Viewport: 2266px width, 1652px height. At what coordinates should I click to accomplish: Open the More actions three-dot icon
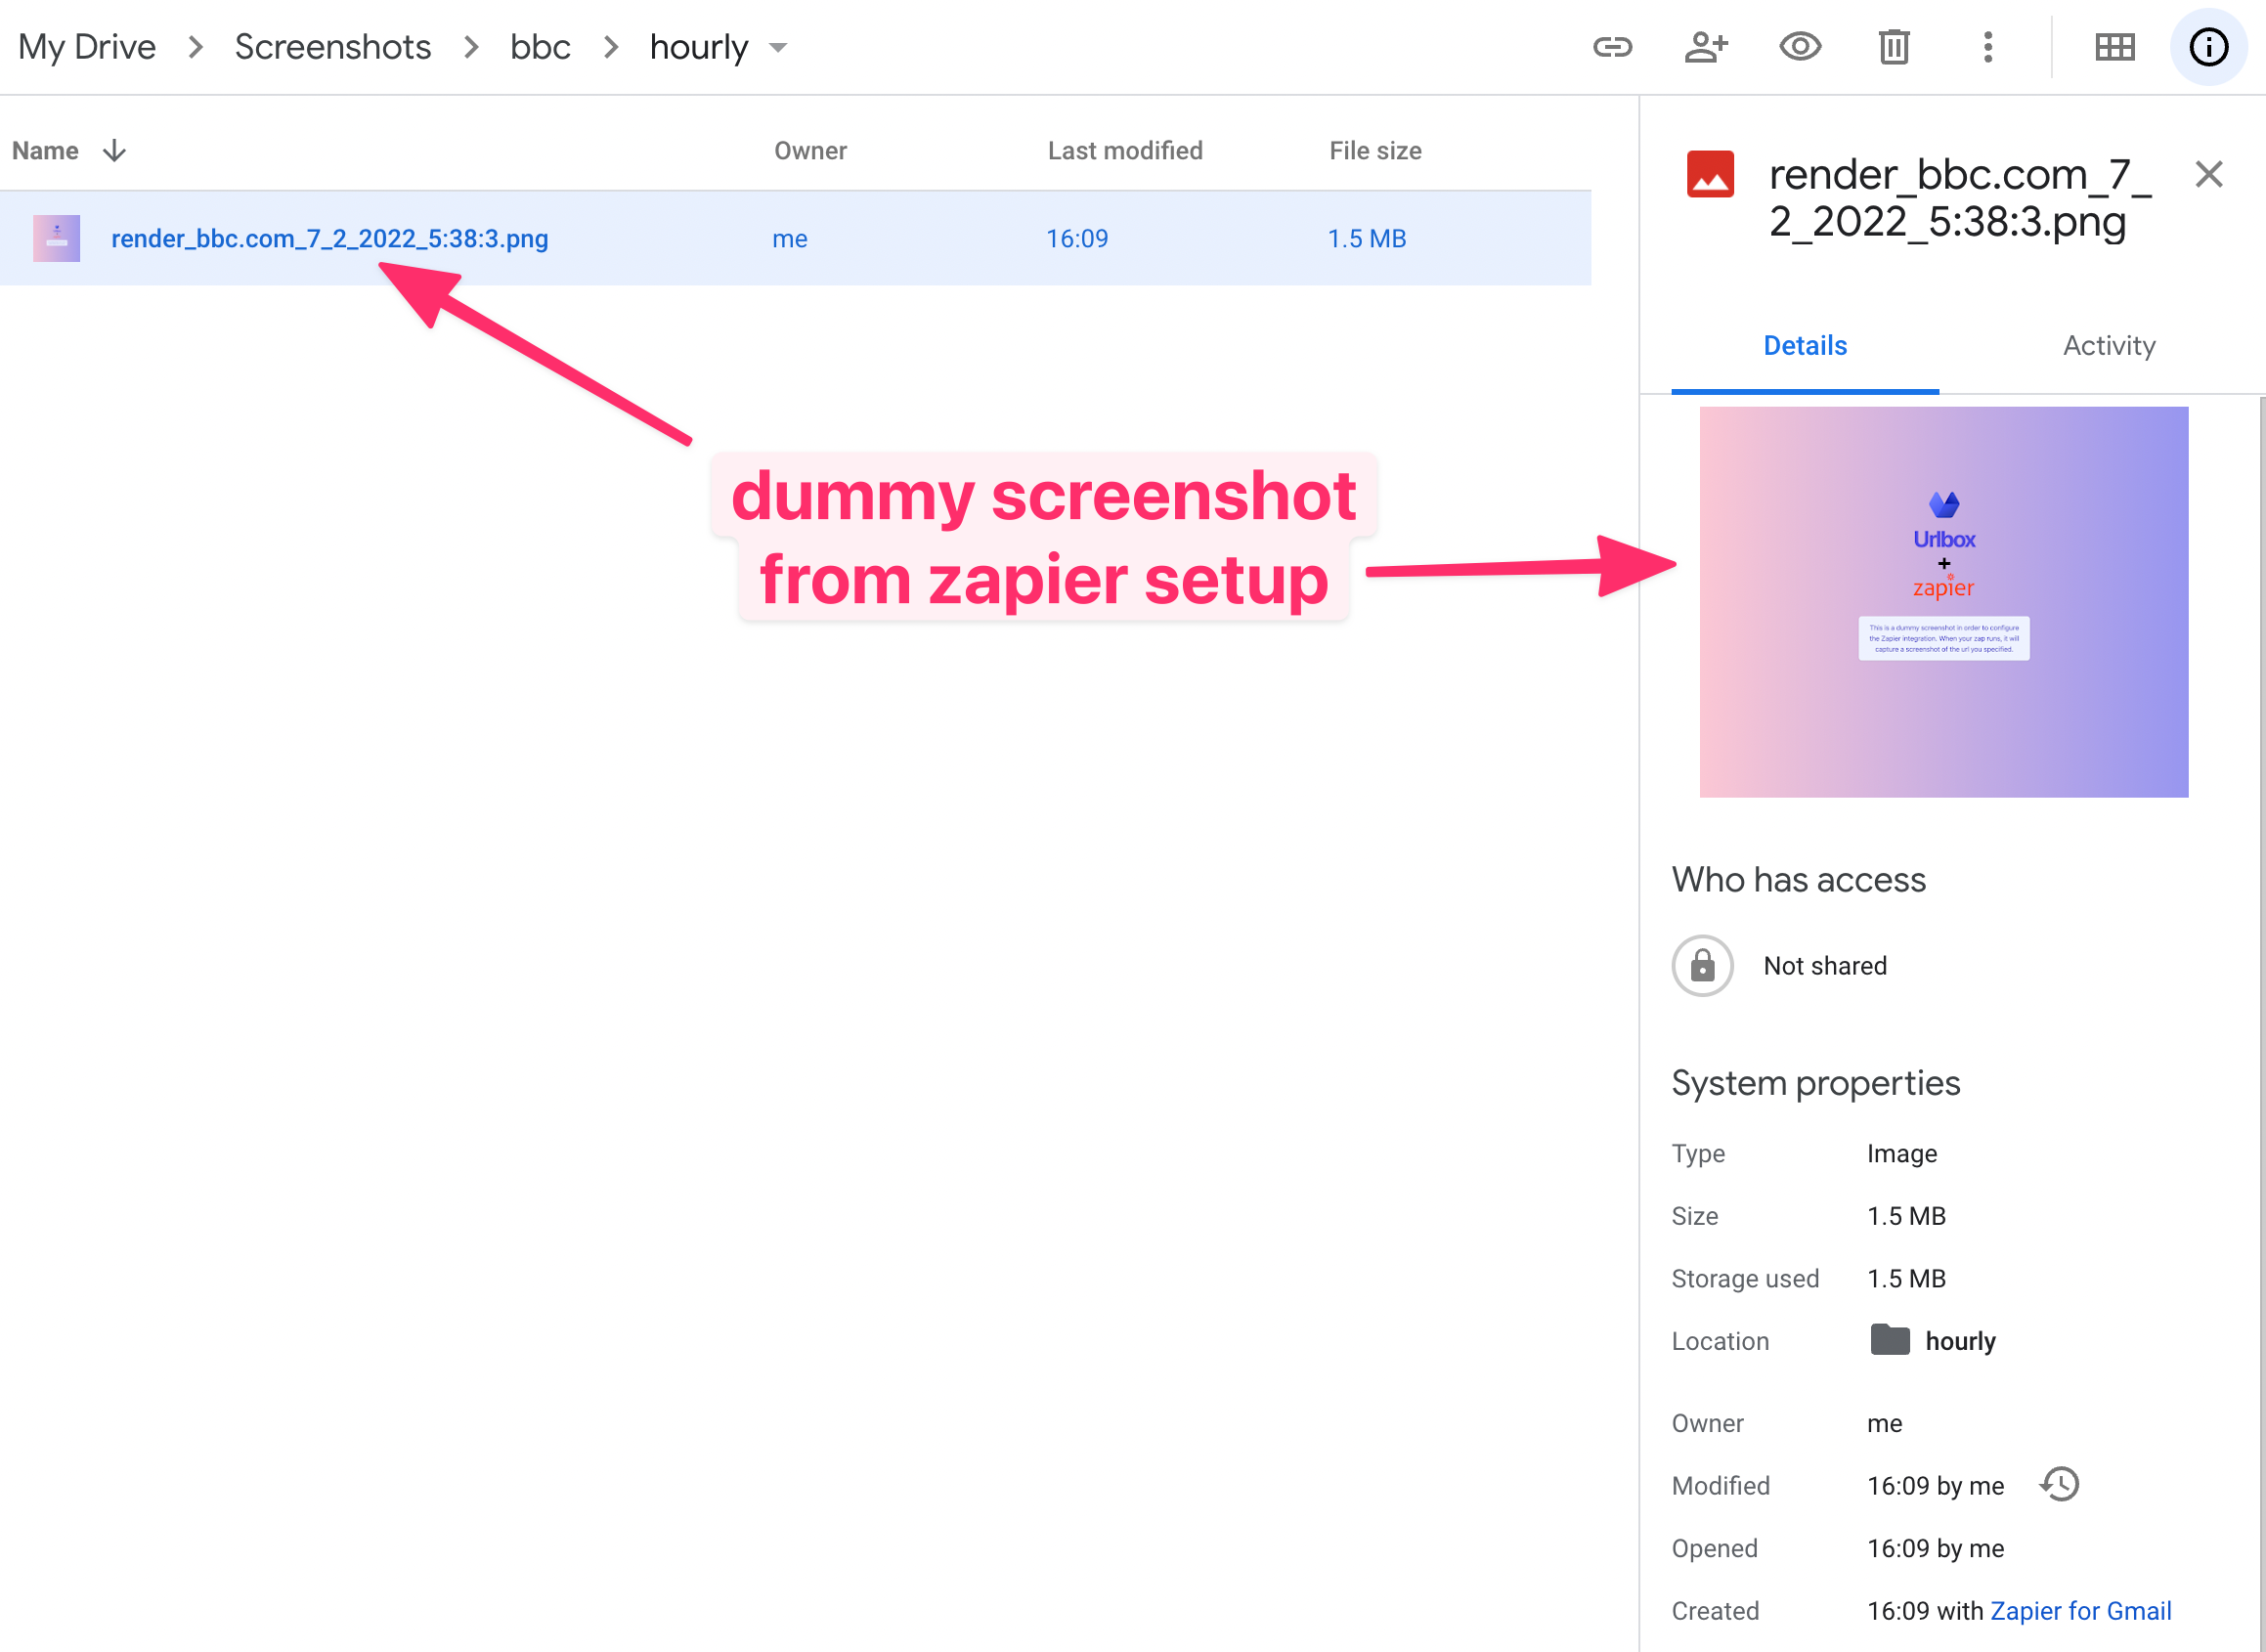pos(1987,46)
